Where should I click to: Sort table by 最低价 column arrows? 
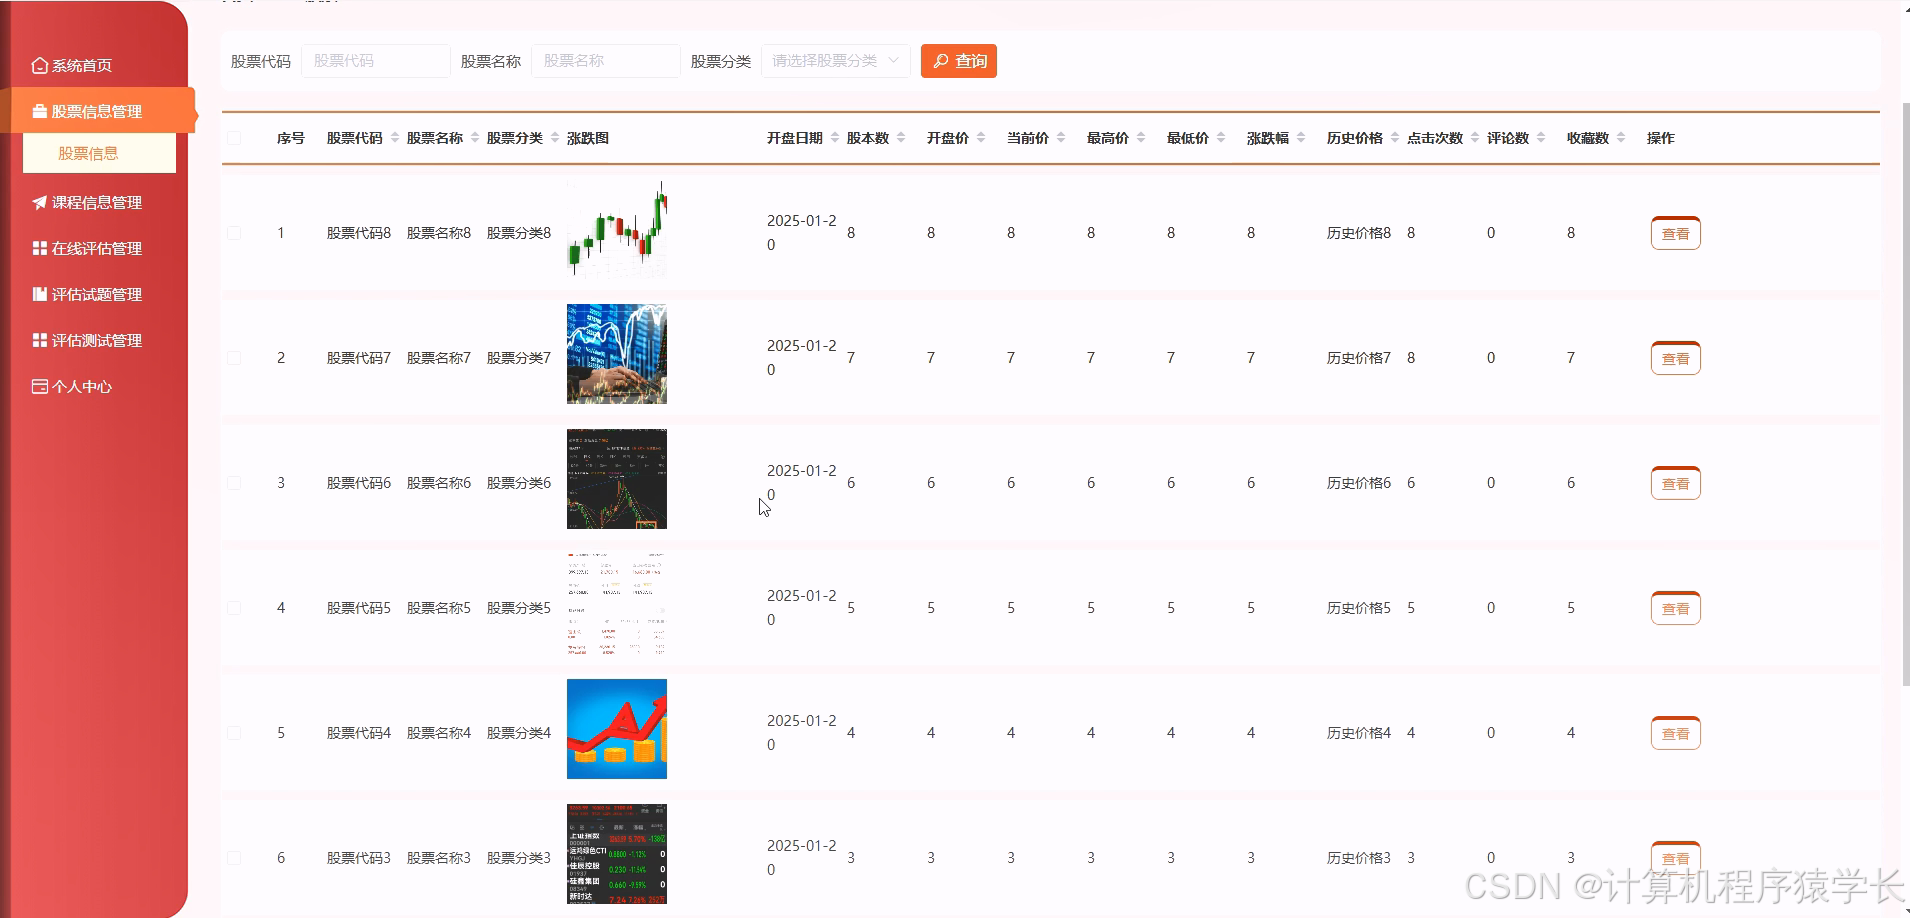[x=1221, y=138]
